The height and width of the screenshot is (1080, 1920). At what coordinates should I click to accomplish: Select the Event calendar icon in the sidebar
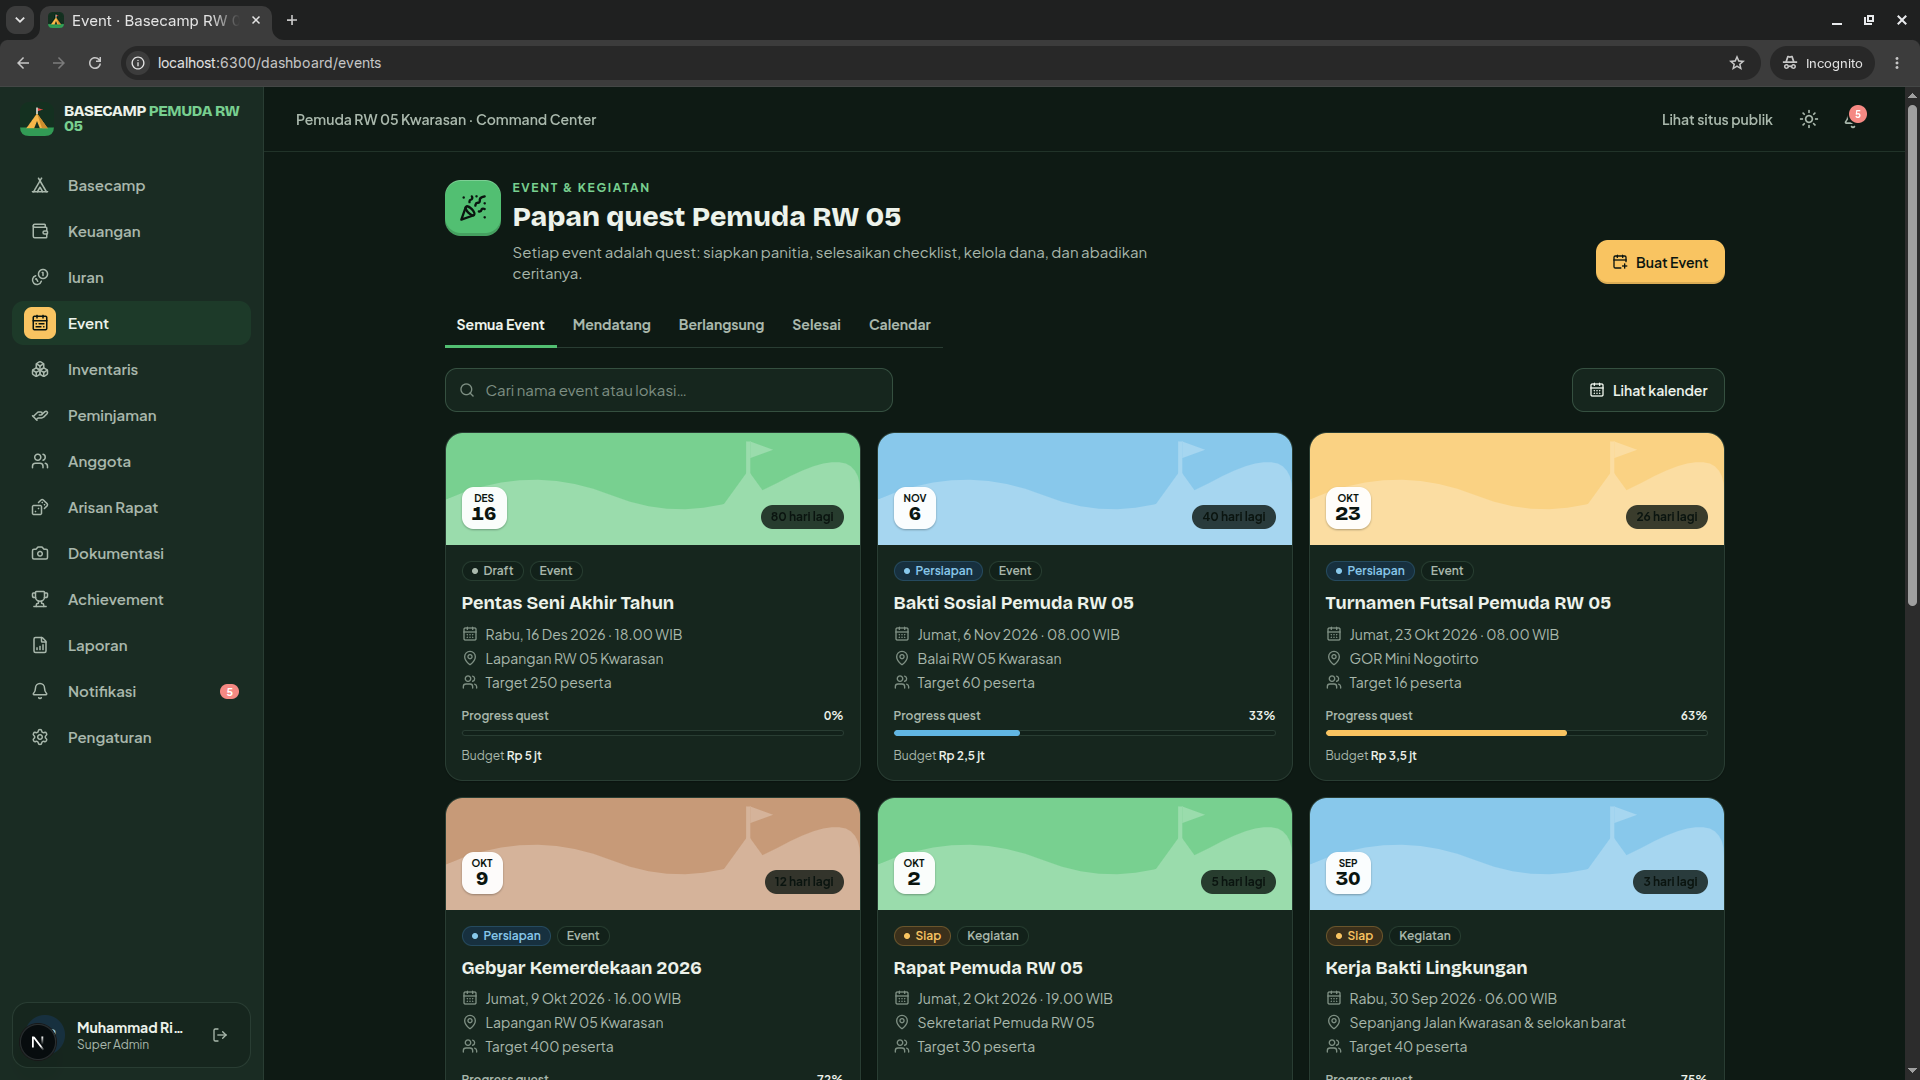[40, 324]
